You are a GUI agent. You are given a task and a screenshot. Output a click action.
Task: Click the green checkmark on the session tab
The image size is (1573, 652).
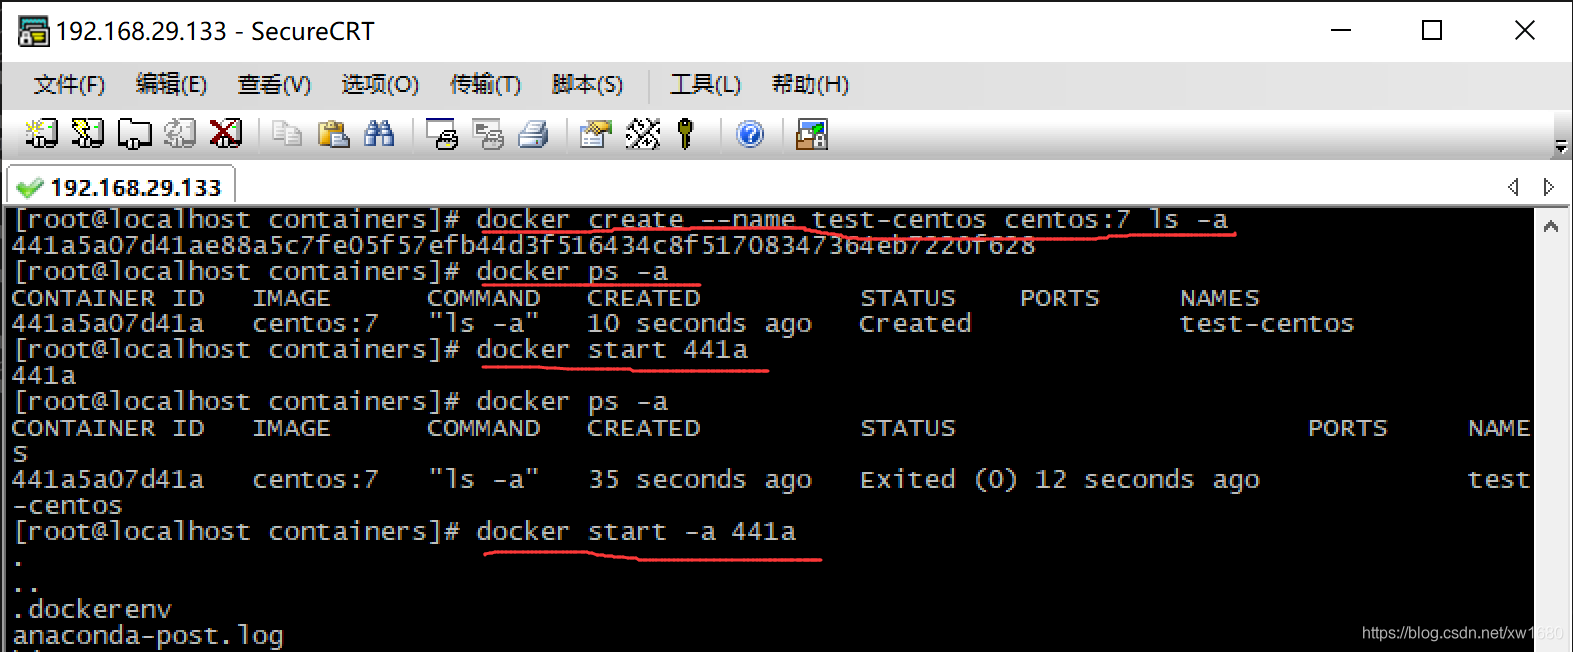pos(30,188)
